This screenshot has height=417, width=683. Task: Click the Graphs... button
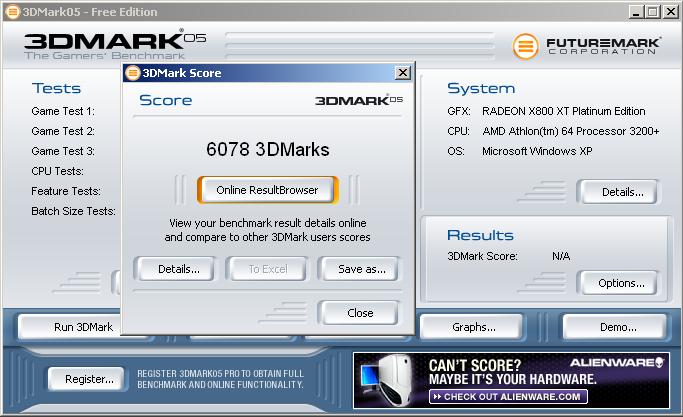pos(472,327)
